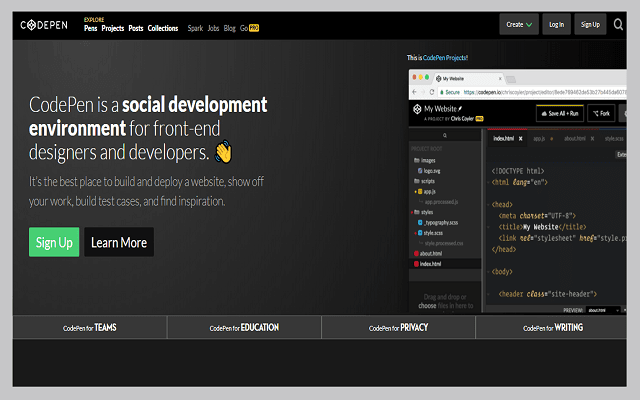Viewport: 640px width, 400px height.
Task: Click the green Sign Up button
Action: coord(54,242)
